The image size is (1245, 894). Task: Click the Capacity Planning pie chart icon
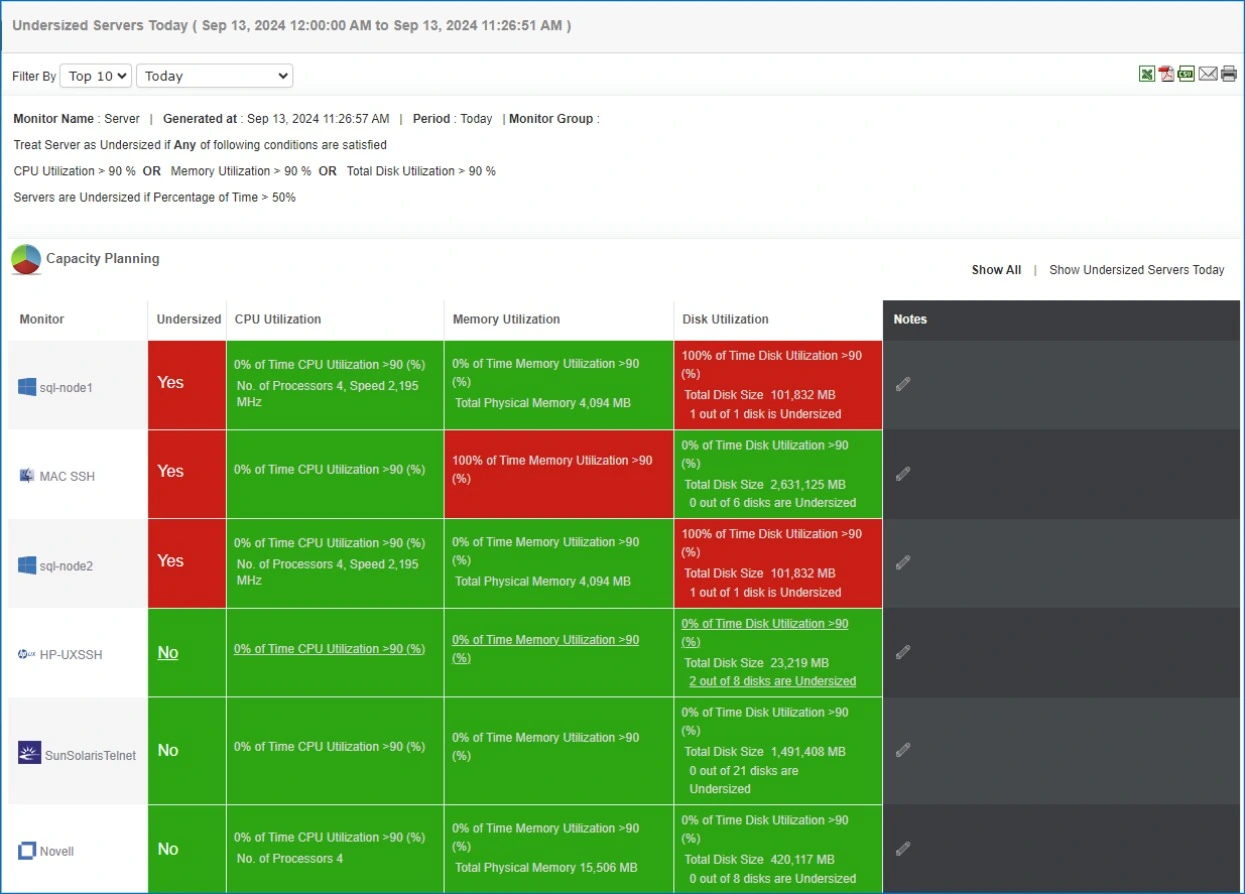point(26,258)
